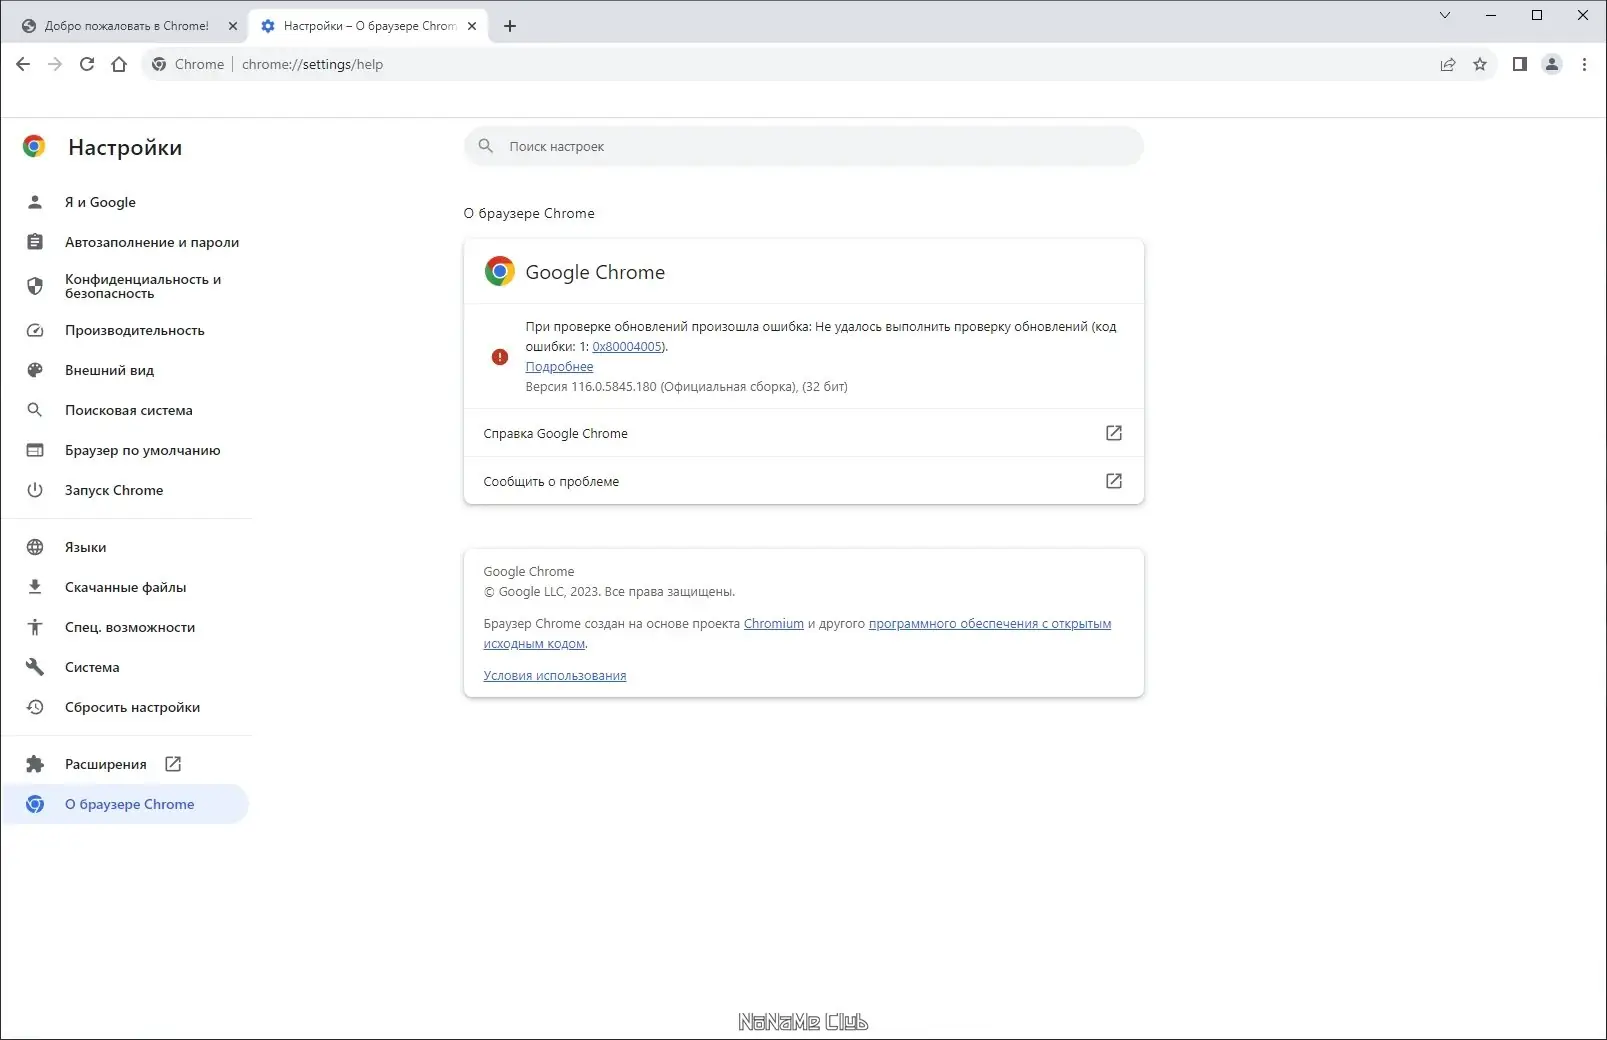Click the wrench icon for 'Система'
The width and height of the screenshot is (1607, 1040).
click(35, 667)
